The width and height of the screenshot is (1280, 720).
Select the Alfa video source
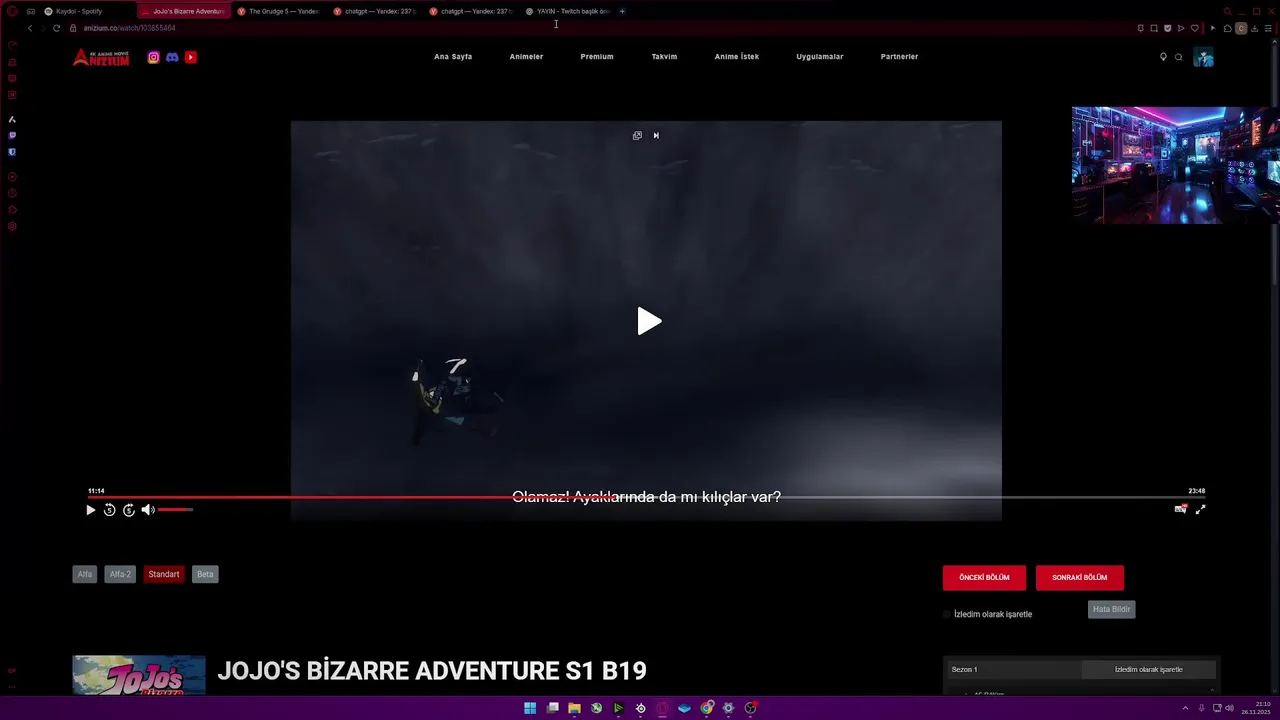coord(85,574)
